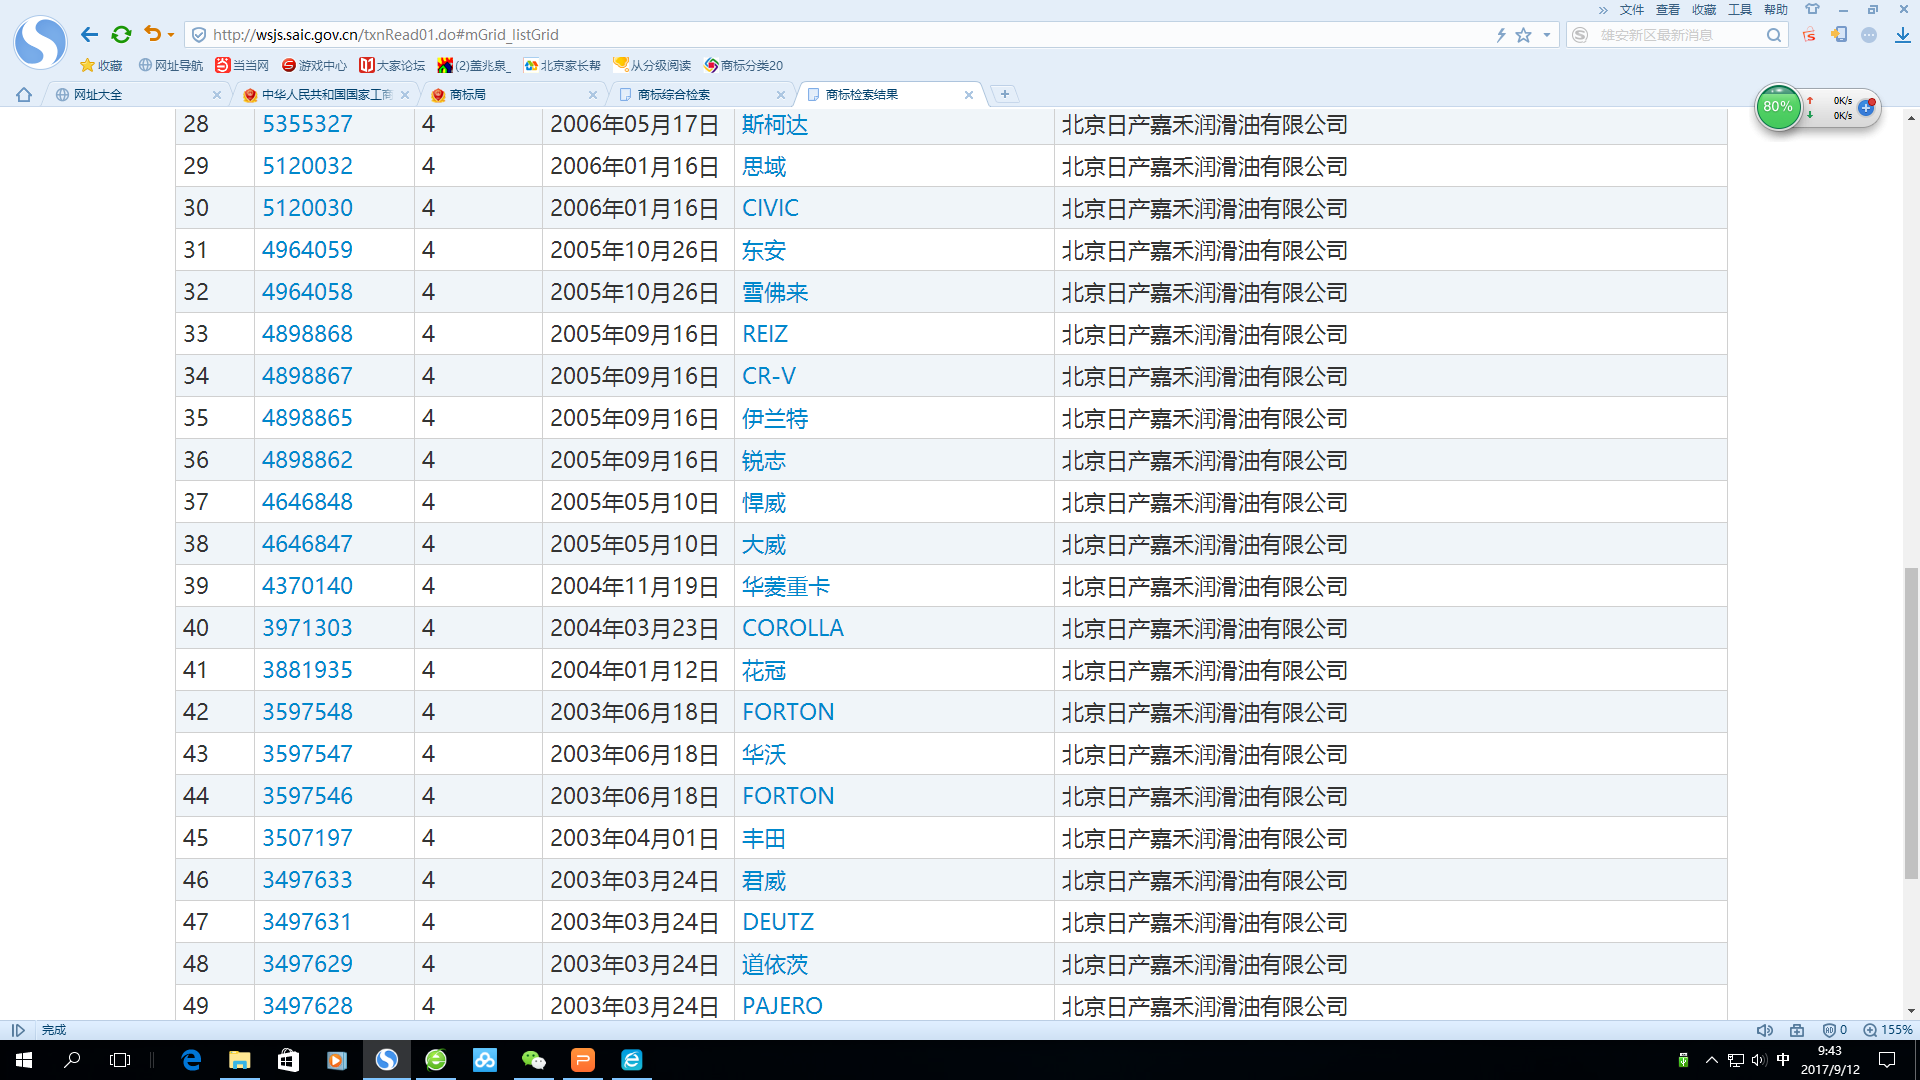Star this page as a favorite
The height and width of the screenshot is (1080, 1920).
1523,35
